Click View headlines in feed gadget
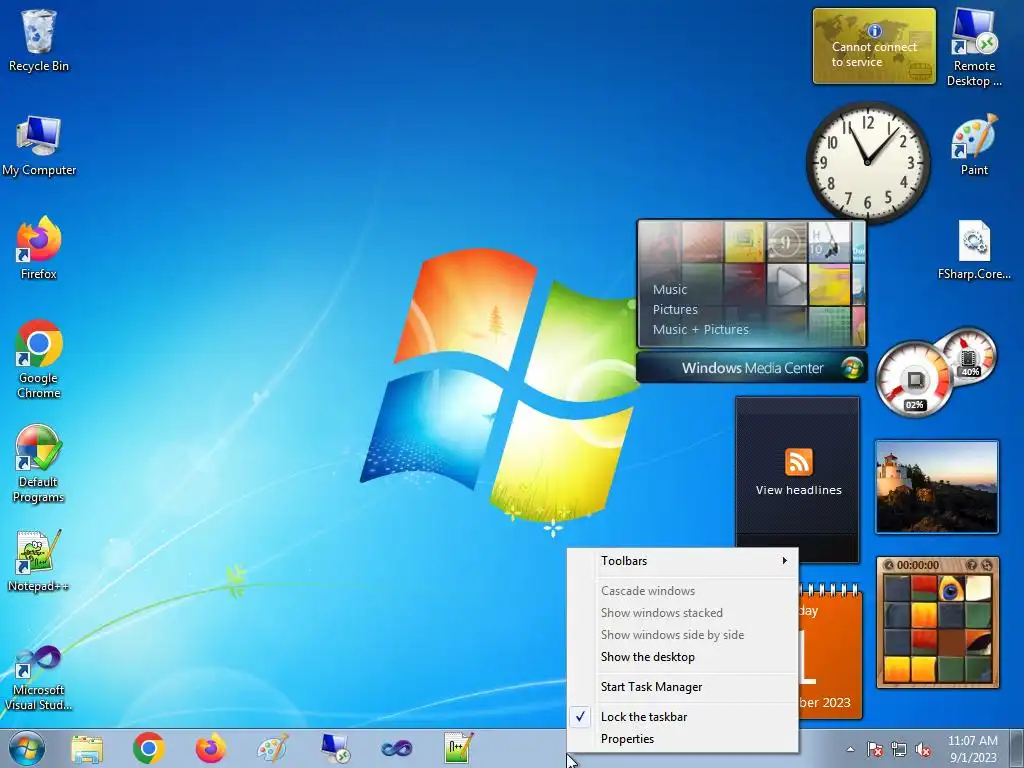 [x=798, y=490]
